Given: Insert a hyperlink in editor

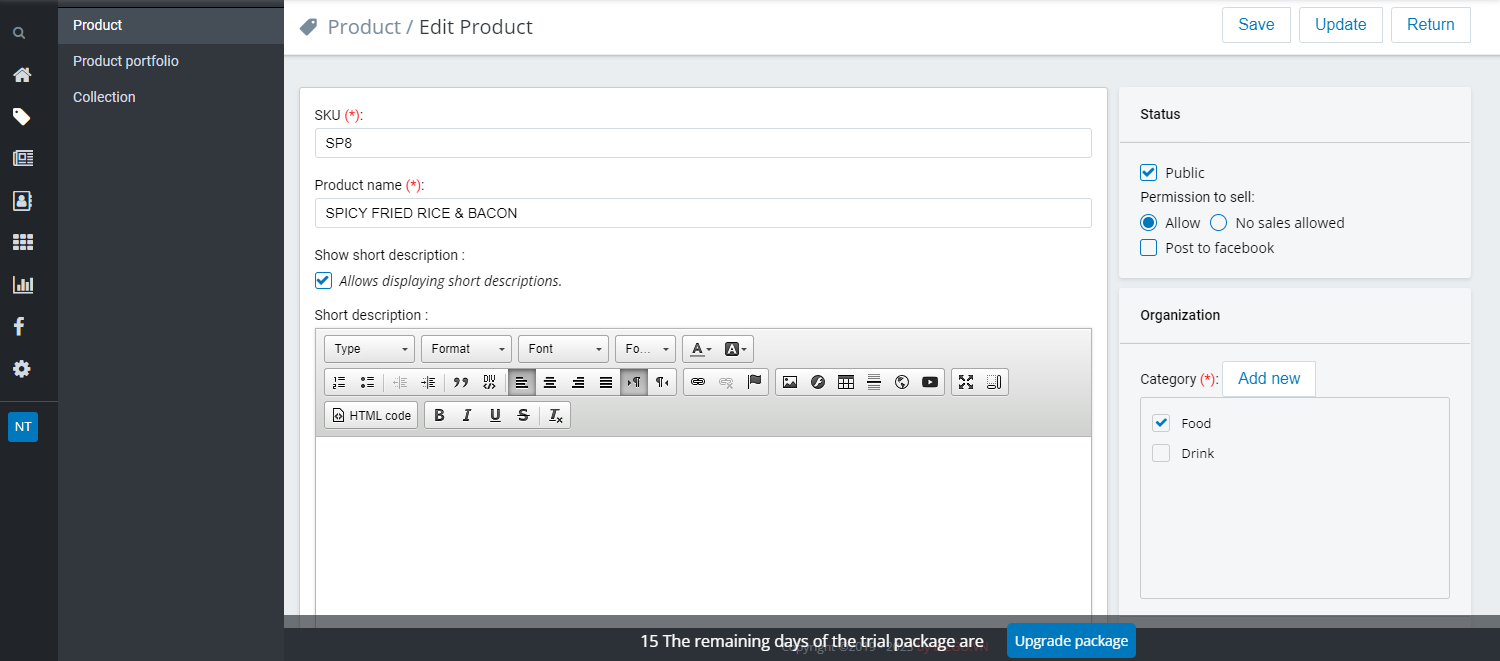Looking at the screenshot, I should point(698,382).
